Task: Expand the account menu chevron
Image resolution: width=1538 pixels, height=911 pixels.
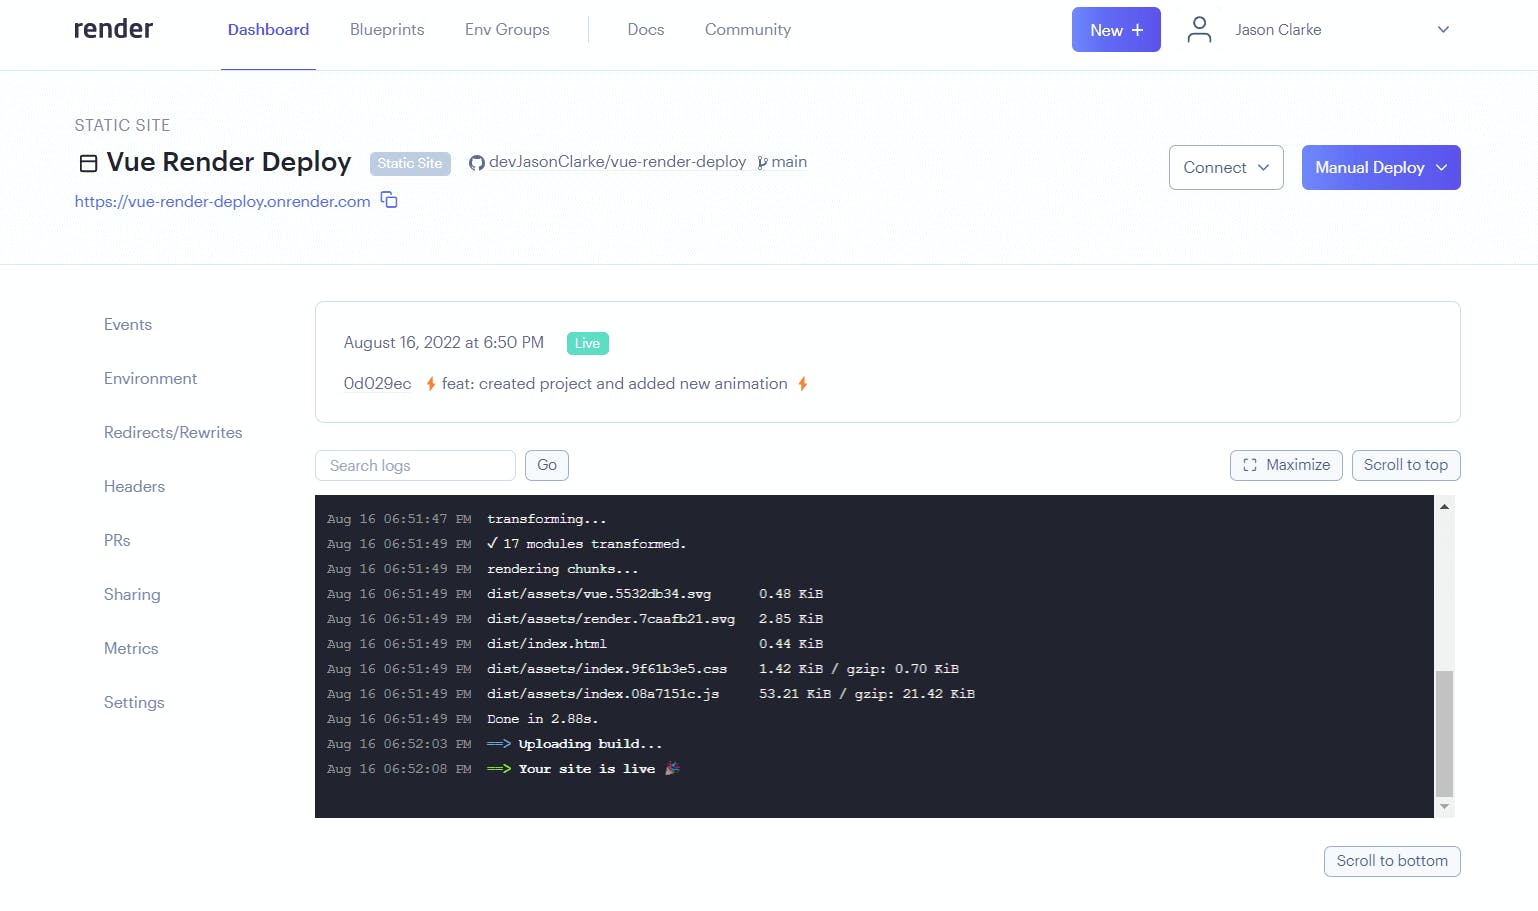Action: click(1443, 30)
